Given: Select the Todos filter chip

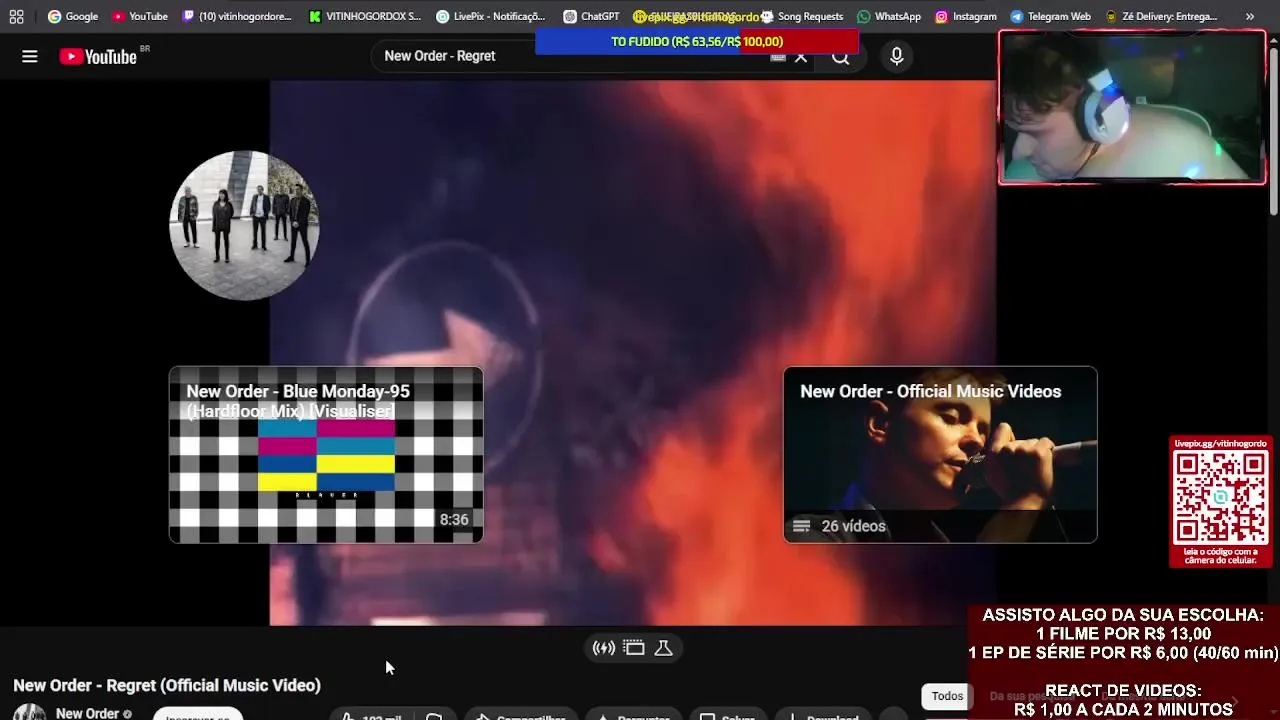Looking at the screenshot, I should [948, 696].
